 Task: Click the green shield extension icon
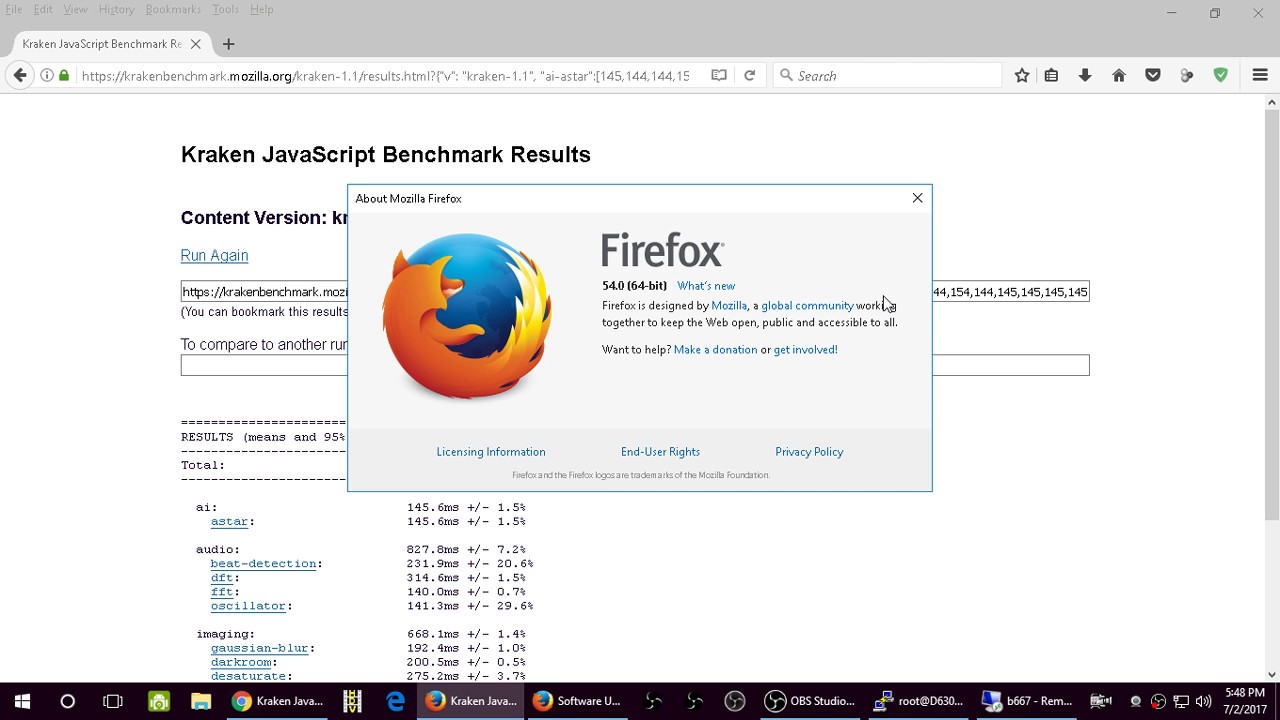[x=1221, y=75]
